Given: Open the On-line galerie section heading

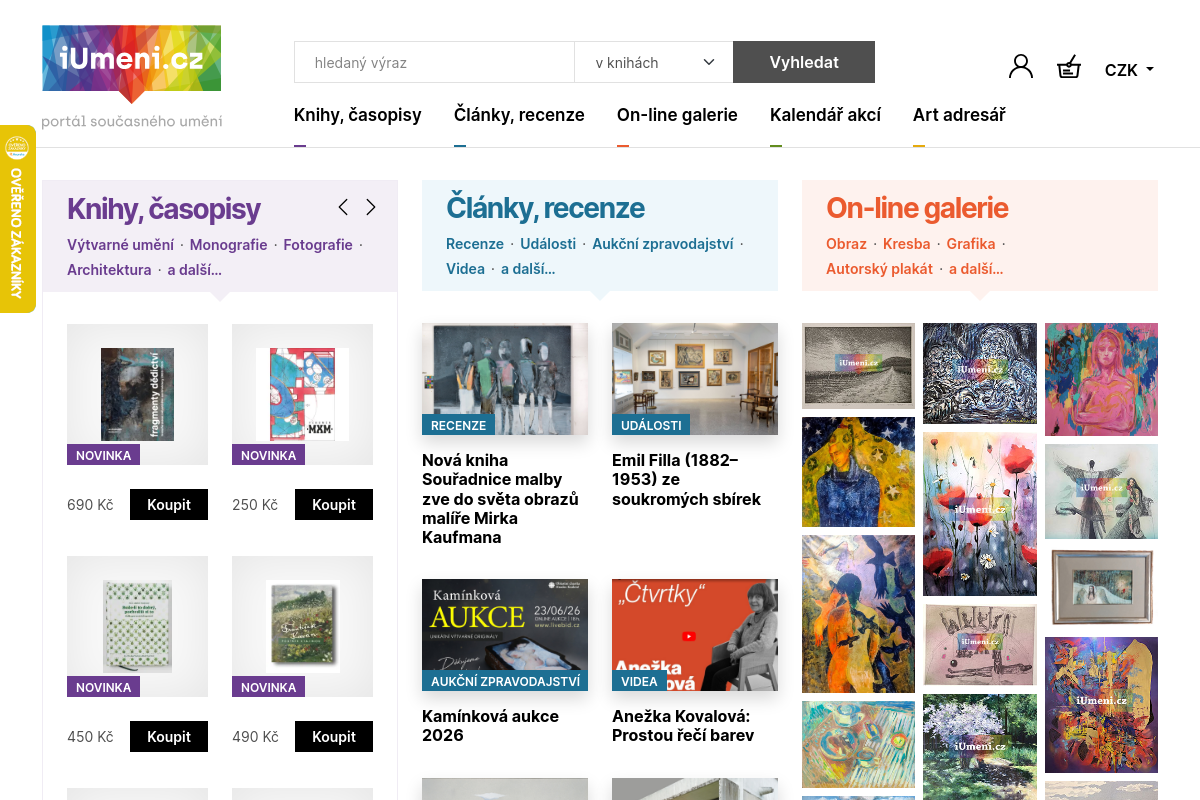Looking at the screenshot, I should point(917,208).
